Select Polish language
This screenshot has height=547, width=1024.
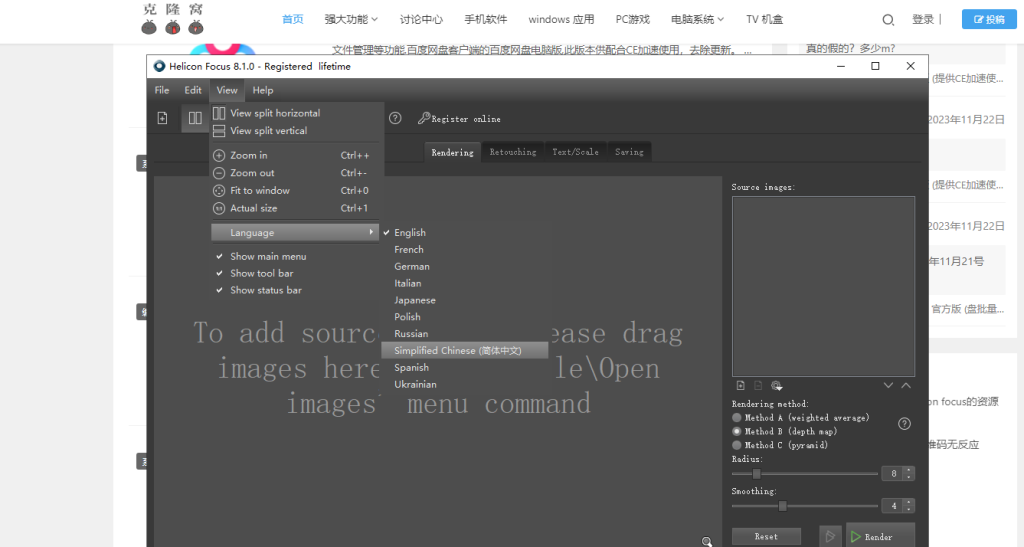[x=465, y=317]
